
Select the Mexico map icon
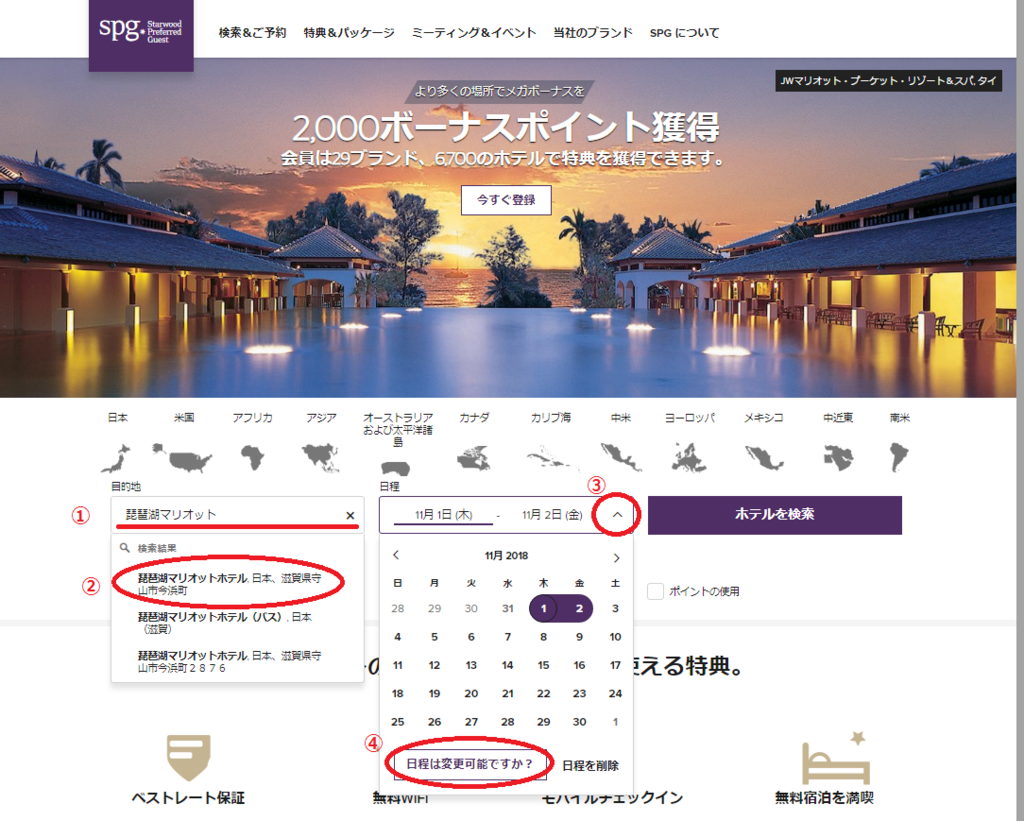[x=763, y=457]
